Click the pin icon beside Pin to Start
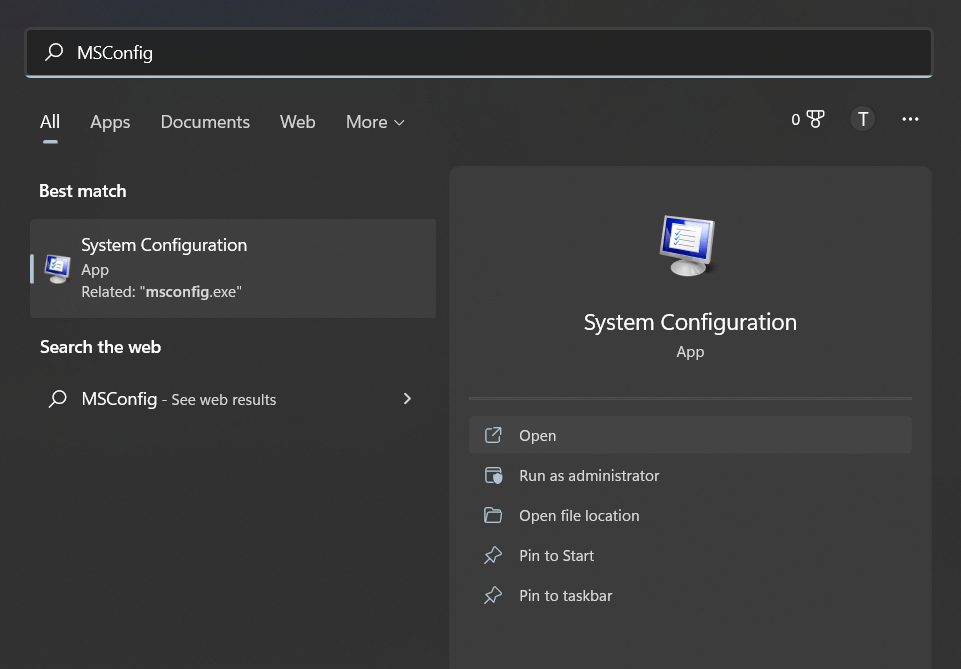Viewport: 961px width, 669px height. click(x=493, y=556)
